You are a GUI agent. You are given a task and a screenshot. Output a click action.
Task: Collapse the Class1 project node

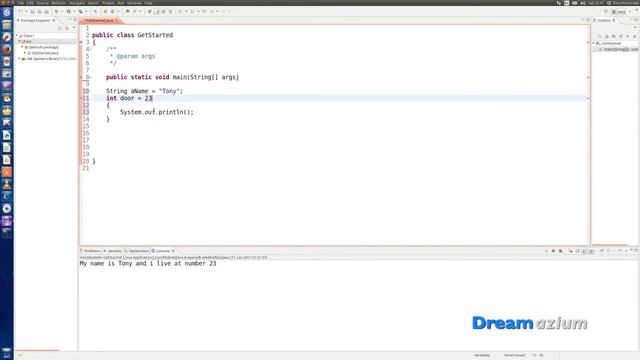point(17,36)
